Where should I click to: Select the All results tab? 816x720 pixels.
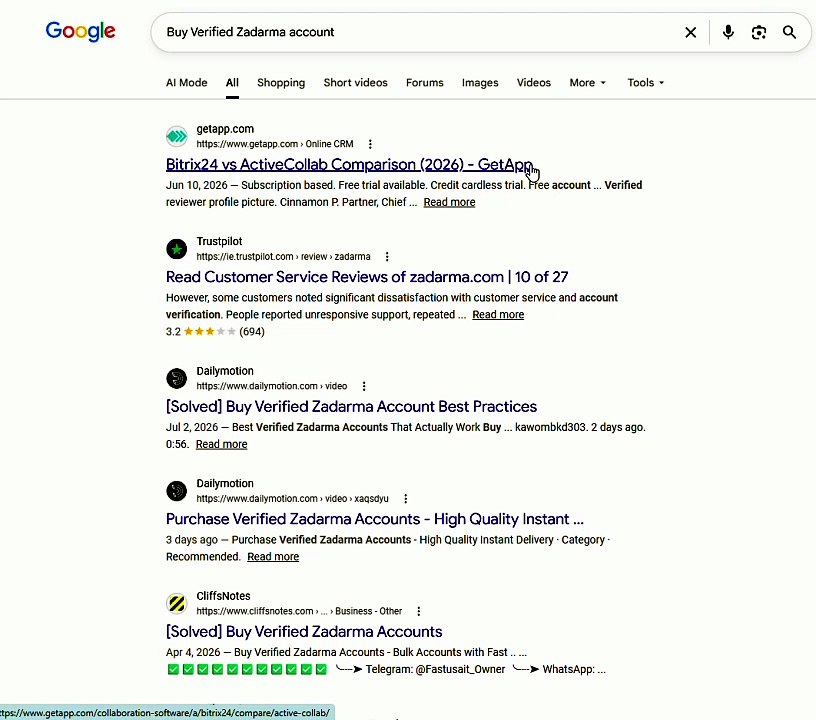click(x=232, y=83)
